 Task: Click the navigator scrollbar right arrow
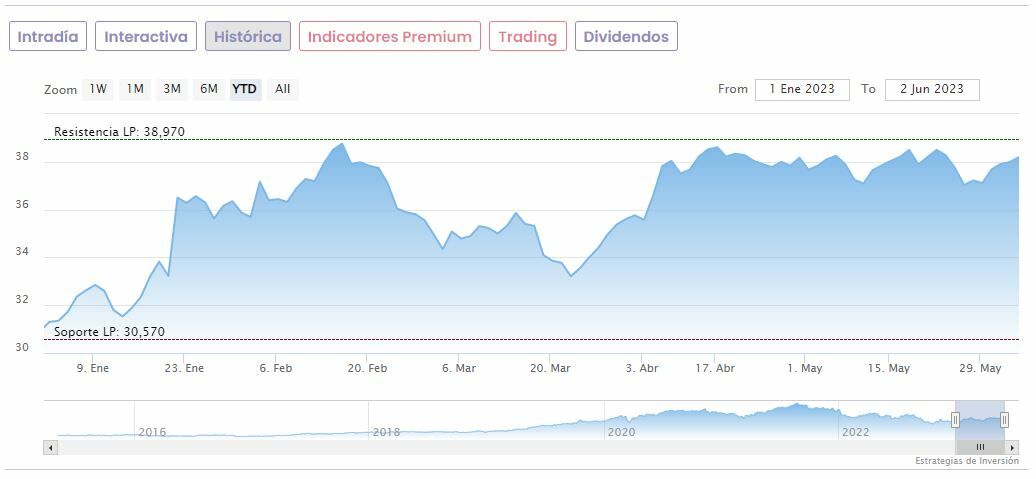(1012, 447)
